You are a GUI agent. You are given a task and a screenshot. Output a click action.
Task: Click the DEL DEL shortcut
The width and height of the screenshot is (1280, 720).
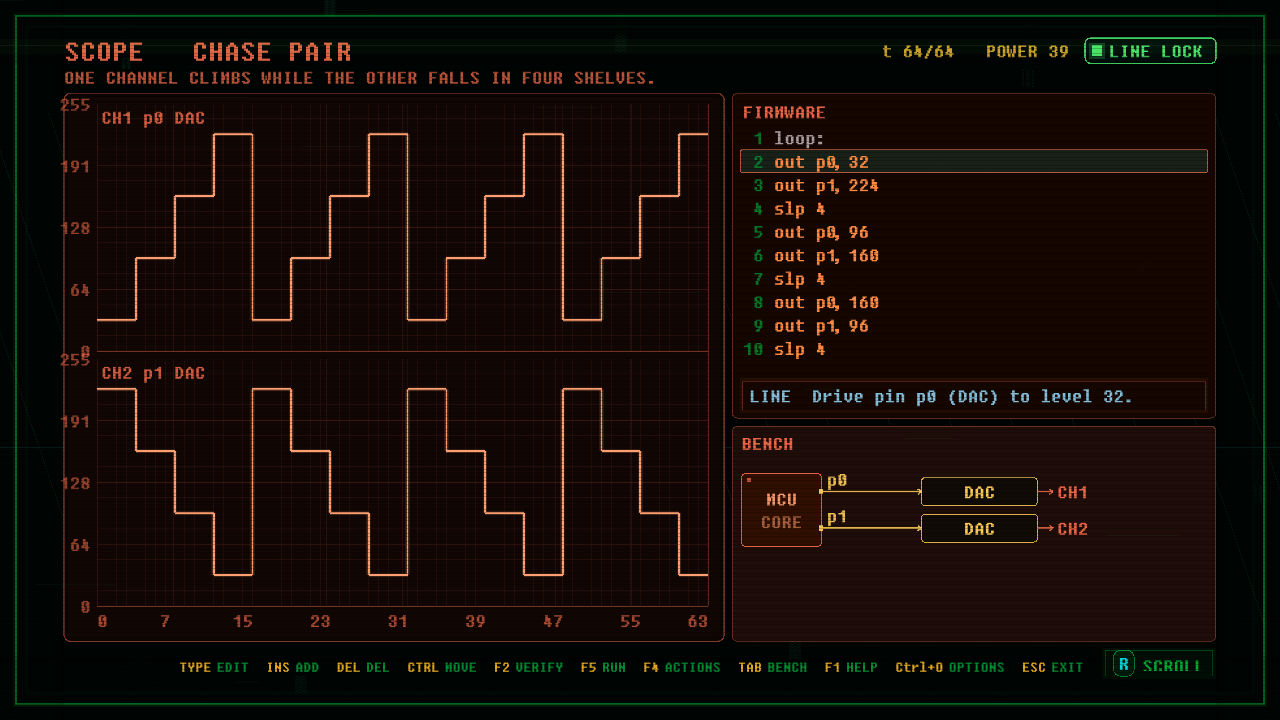coord(363,667)
